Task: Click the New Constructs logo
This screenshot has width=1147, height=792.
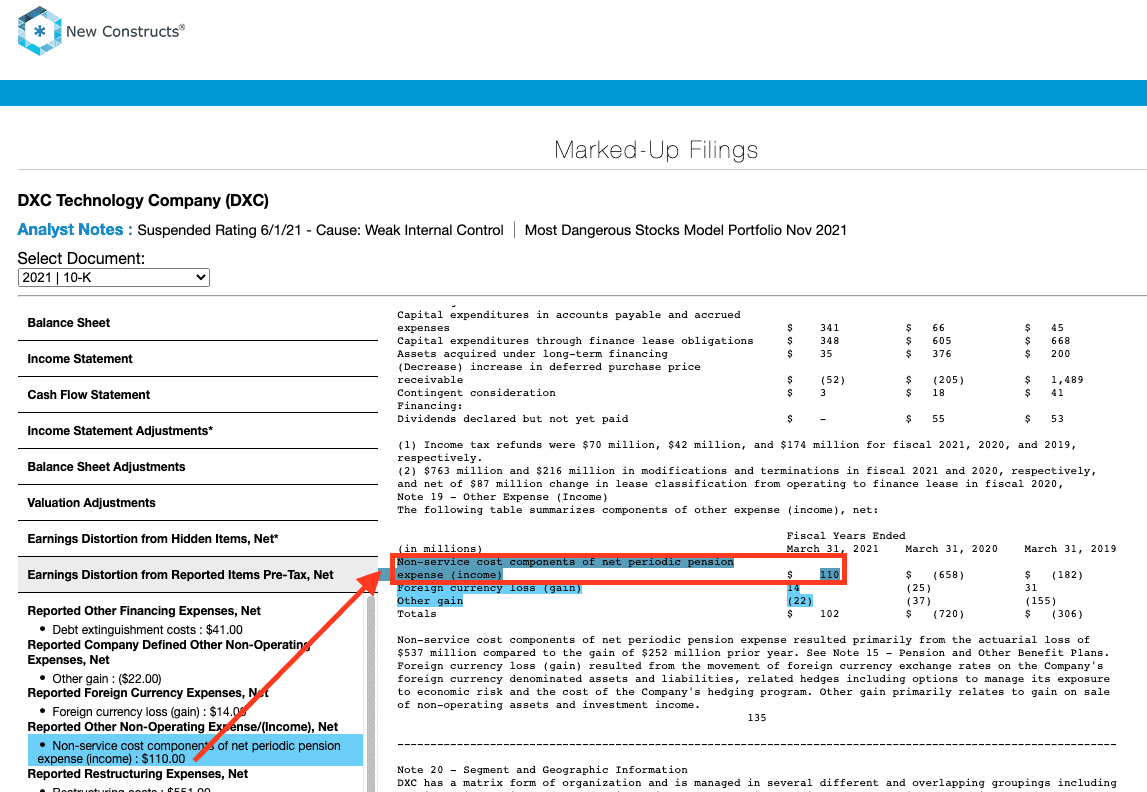Action: [101, 31]
